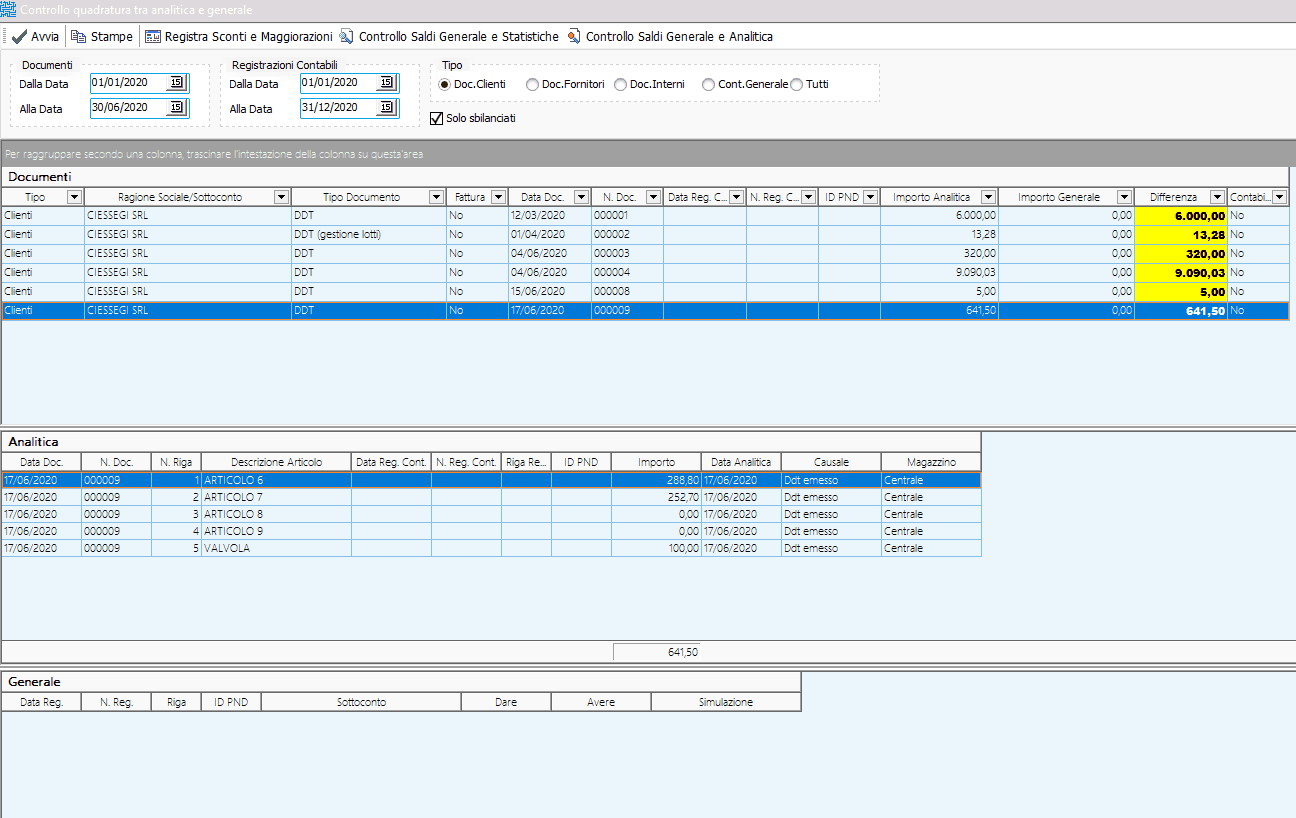Edit Registrazioni Alla Data field 31/12/2020
The width and height of the screenshot is (1296, 818).
(x=338, y=108)
